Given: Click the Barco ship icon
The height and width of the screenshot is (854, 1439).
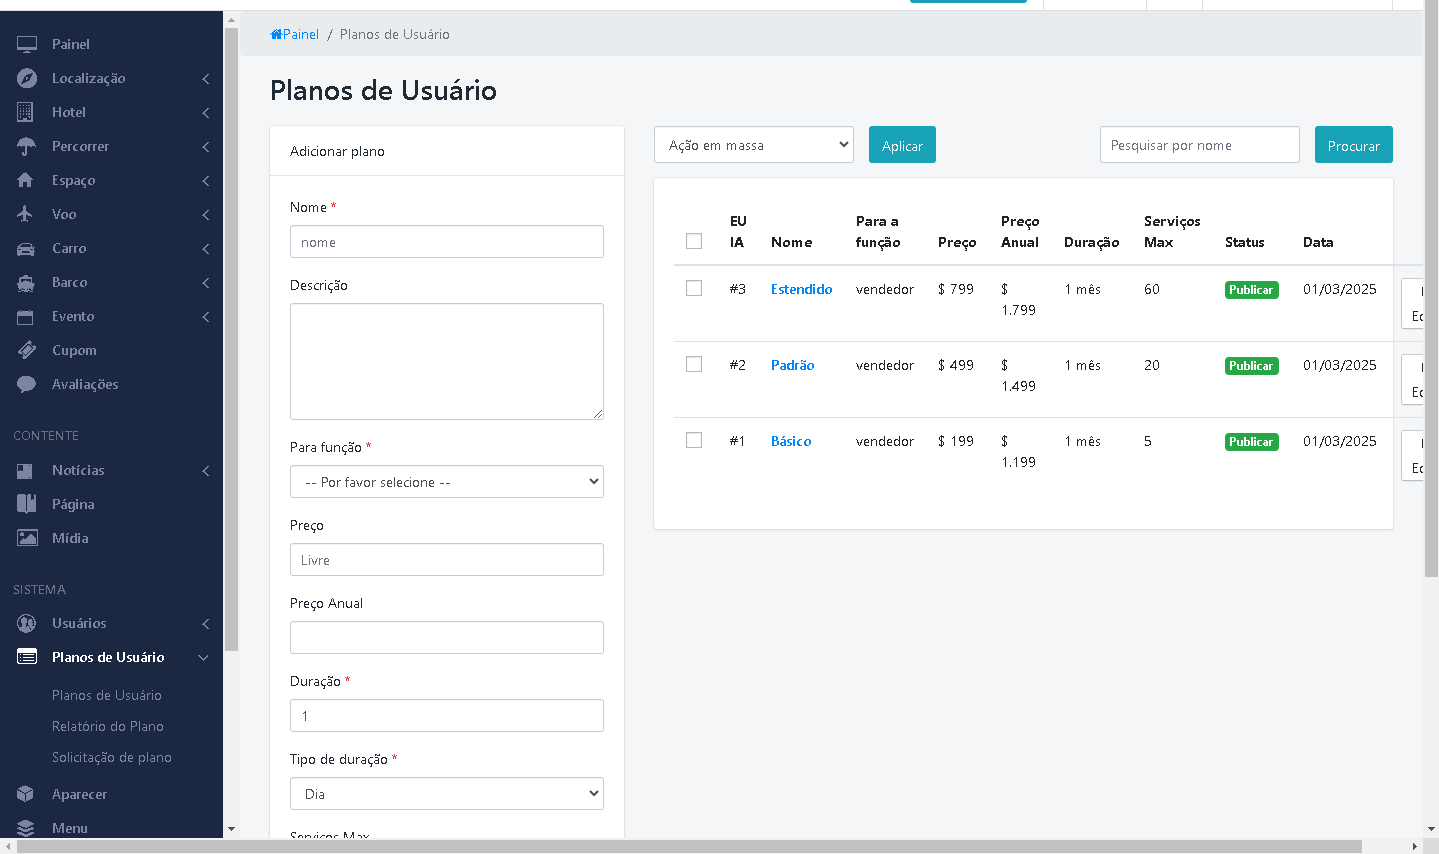Looking at the screenshot, I should pos(26,283).
